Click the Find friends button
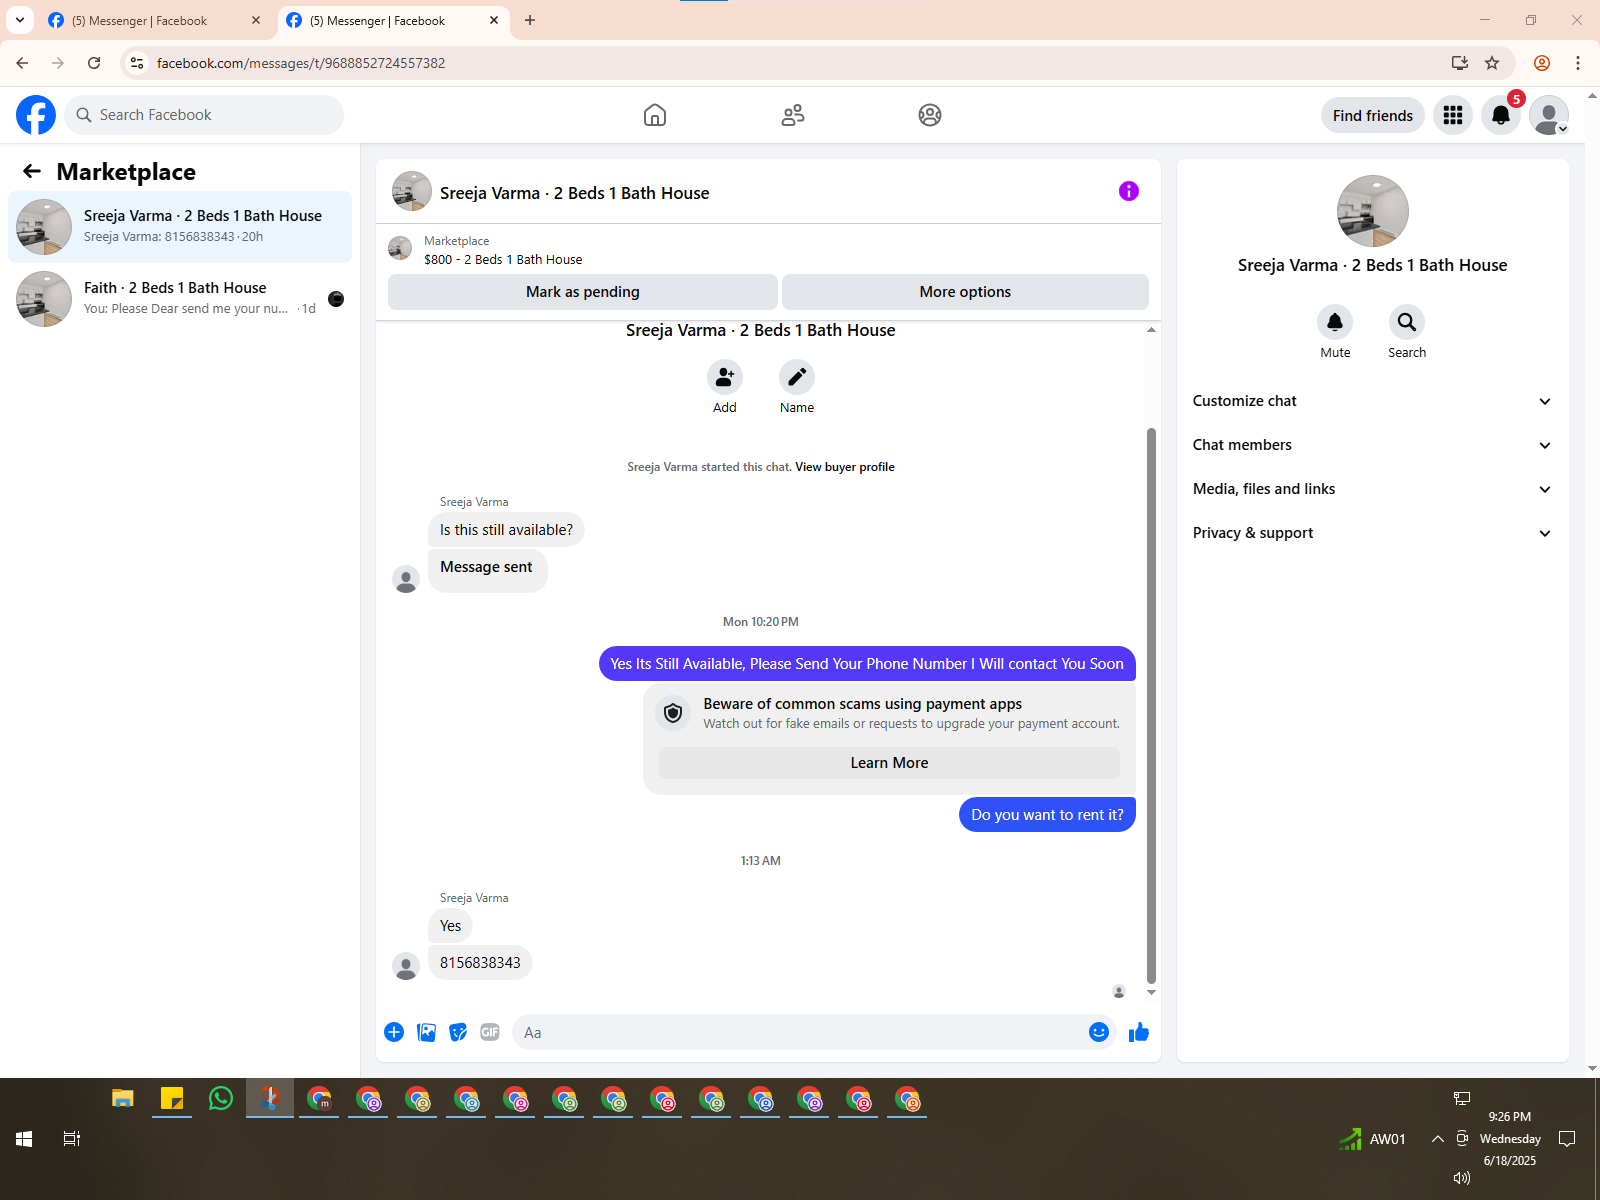Viewport: 1600px width, 1200px height. tap(1373, 115)
